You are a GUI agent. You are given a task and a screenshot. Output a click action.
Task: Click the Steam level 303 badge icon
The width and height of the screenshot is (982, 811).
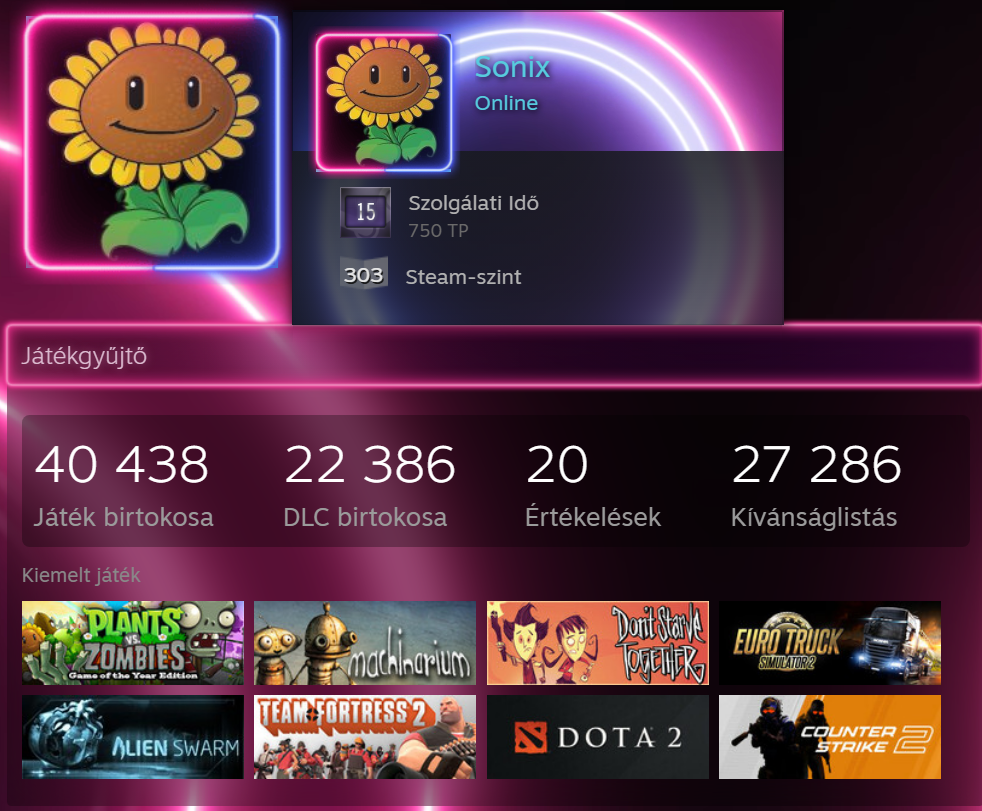(x=364, y=274)
